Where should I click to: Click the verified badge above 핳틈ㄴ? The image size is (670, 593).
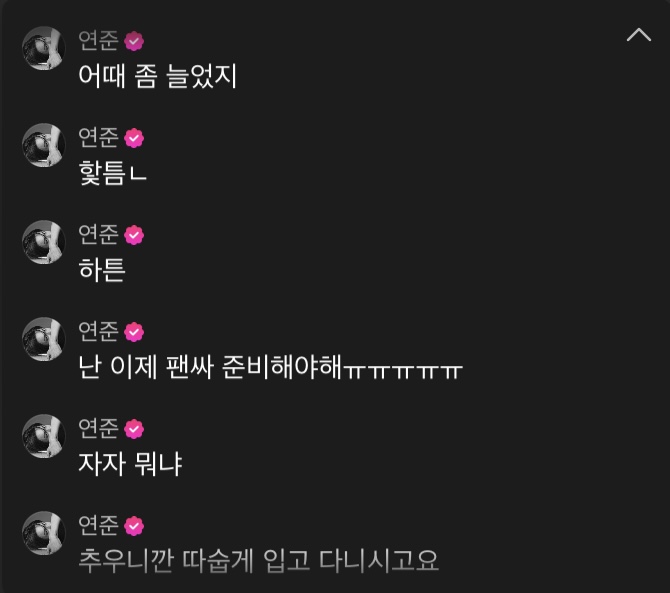pos(134,138)
